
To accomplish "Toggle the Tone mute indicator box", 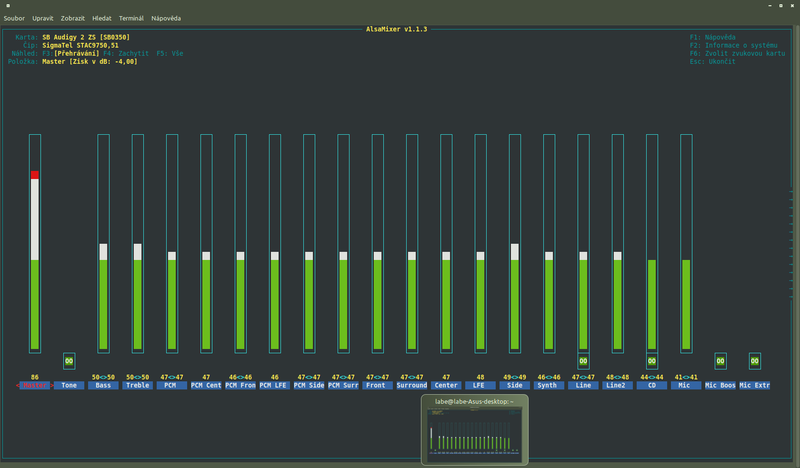I will [x=69, y=361].
